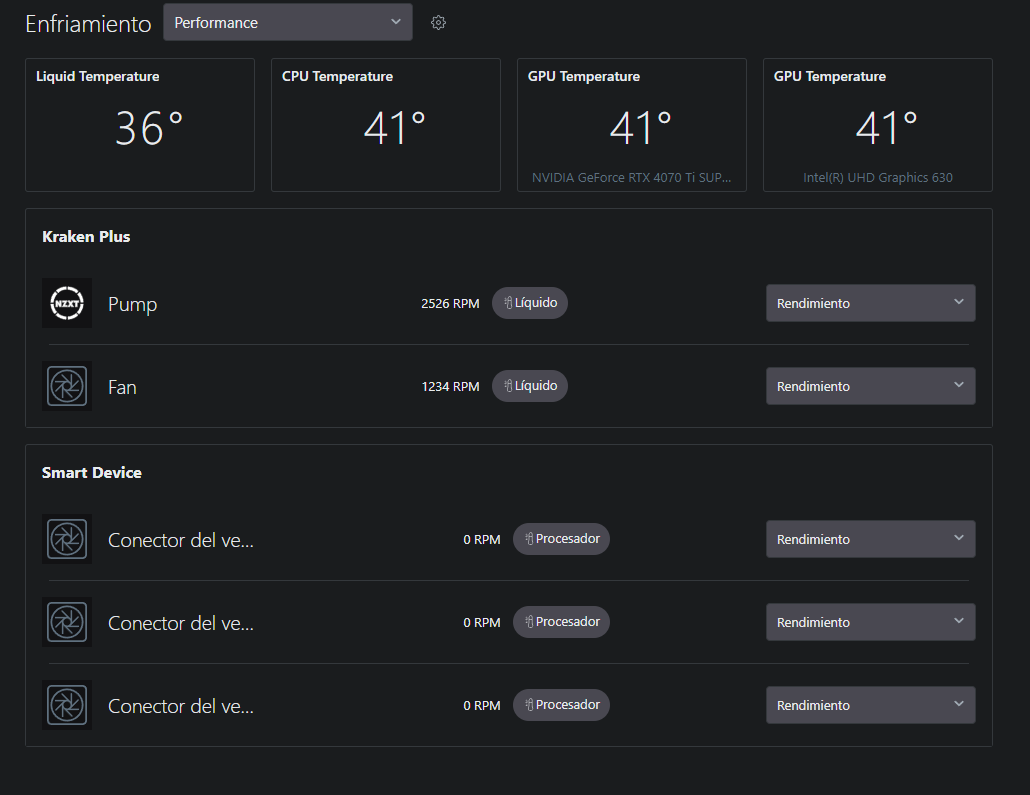This screenshot has height=795, width=1030.
Task: Select the NVIDIA GeForce GPU Temperature card
Action: (x=632, y=125)
